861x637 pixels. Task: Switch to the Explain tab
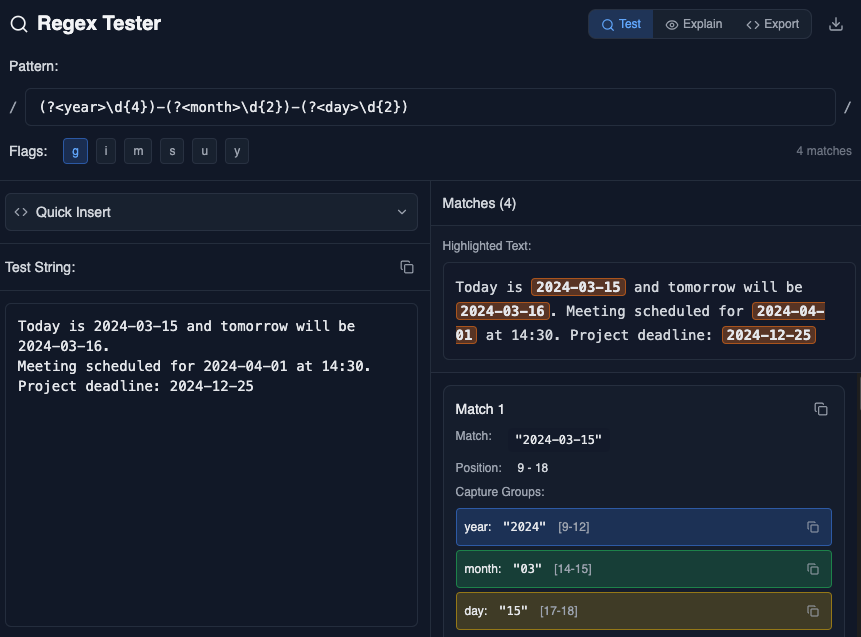click(694, 24)
